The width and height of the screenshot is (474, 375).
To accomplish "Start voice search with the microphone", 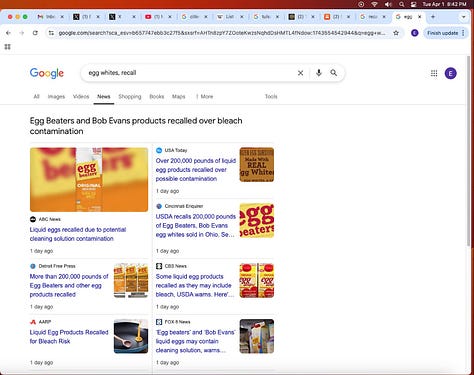I will pyautogui.click(x=319, y=73).
